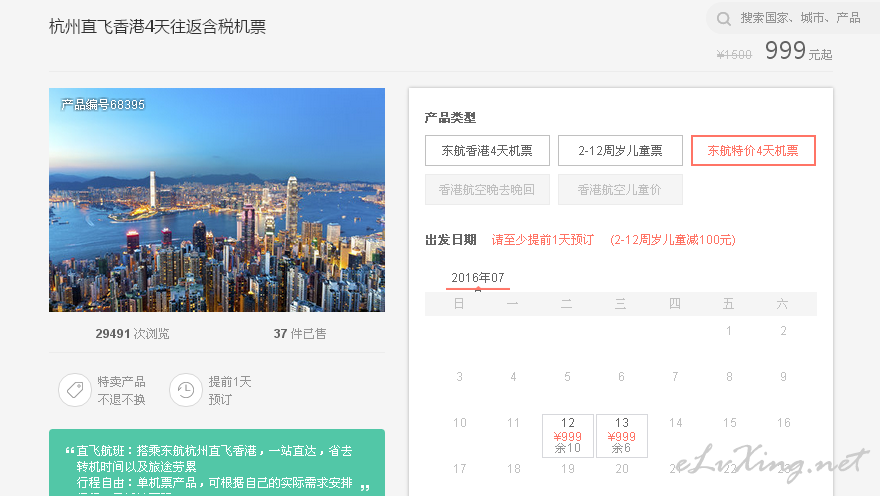Click disabled option 香港航空儿童价
The width and height of the screenshot is (880, 496).
(620, 190)
